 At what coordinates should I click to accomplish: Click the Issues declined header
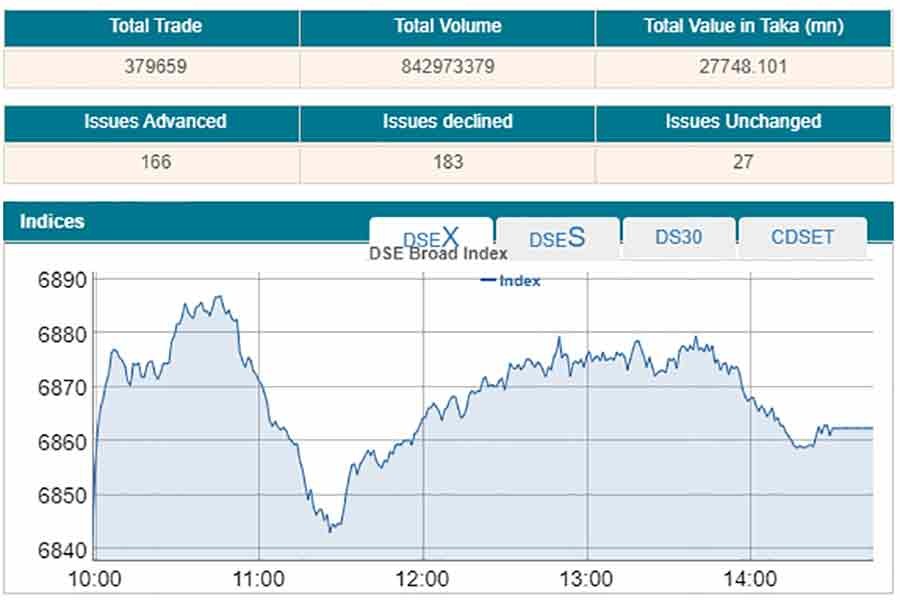[x=447, y=122]
